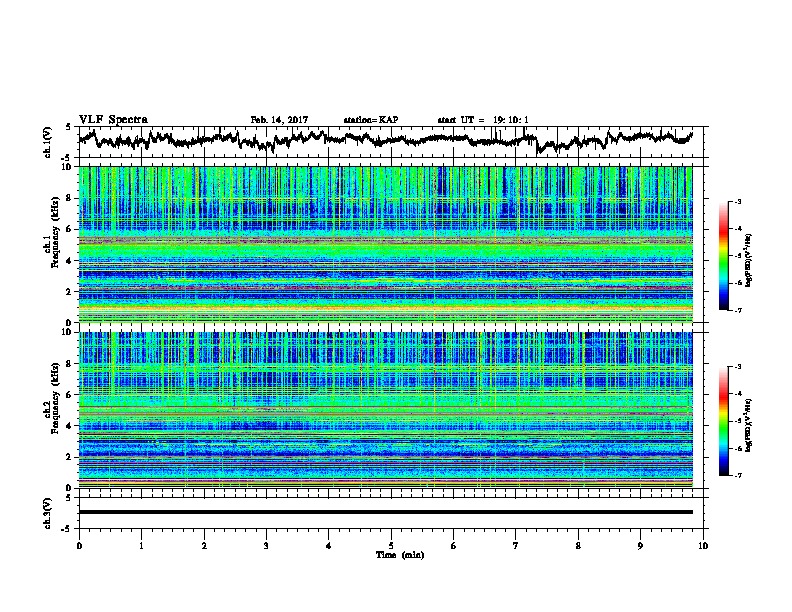Click time axis tick label "5"
The width and height of the screenshot is (792, 612).
(x=391, y=546)
